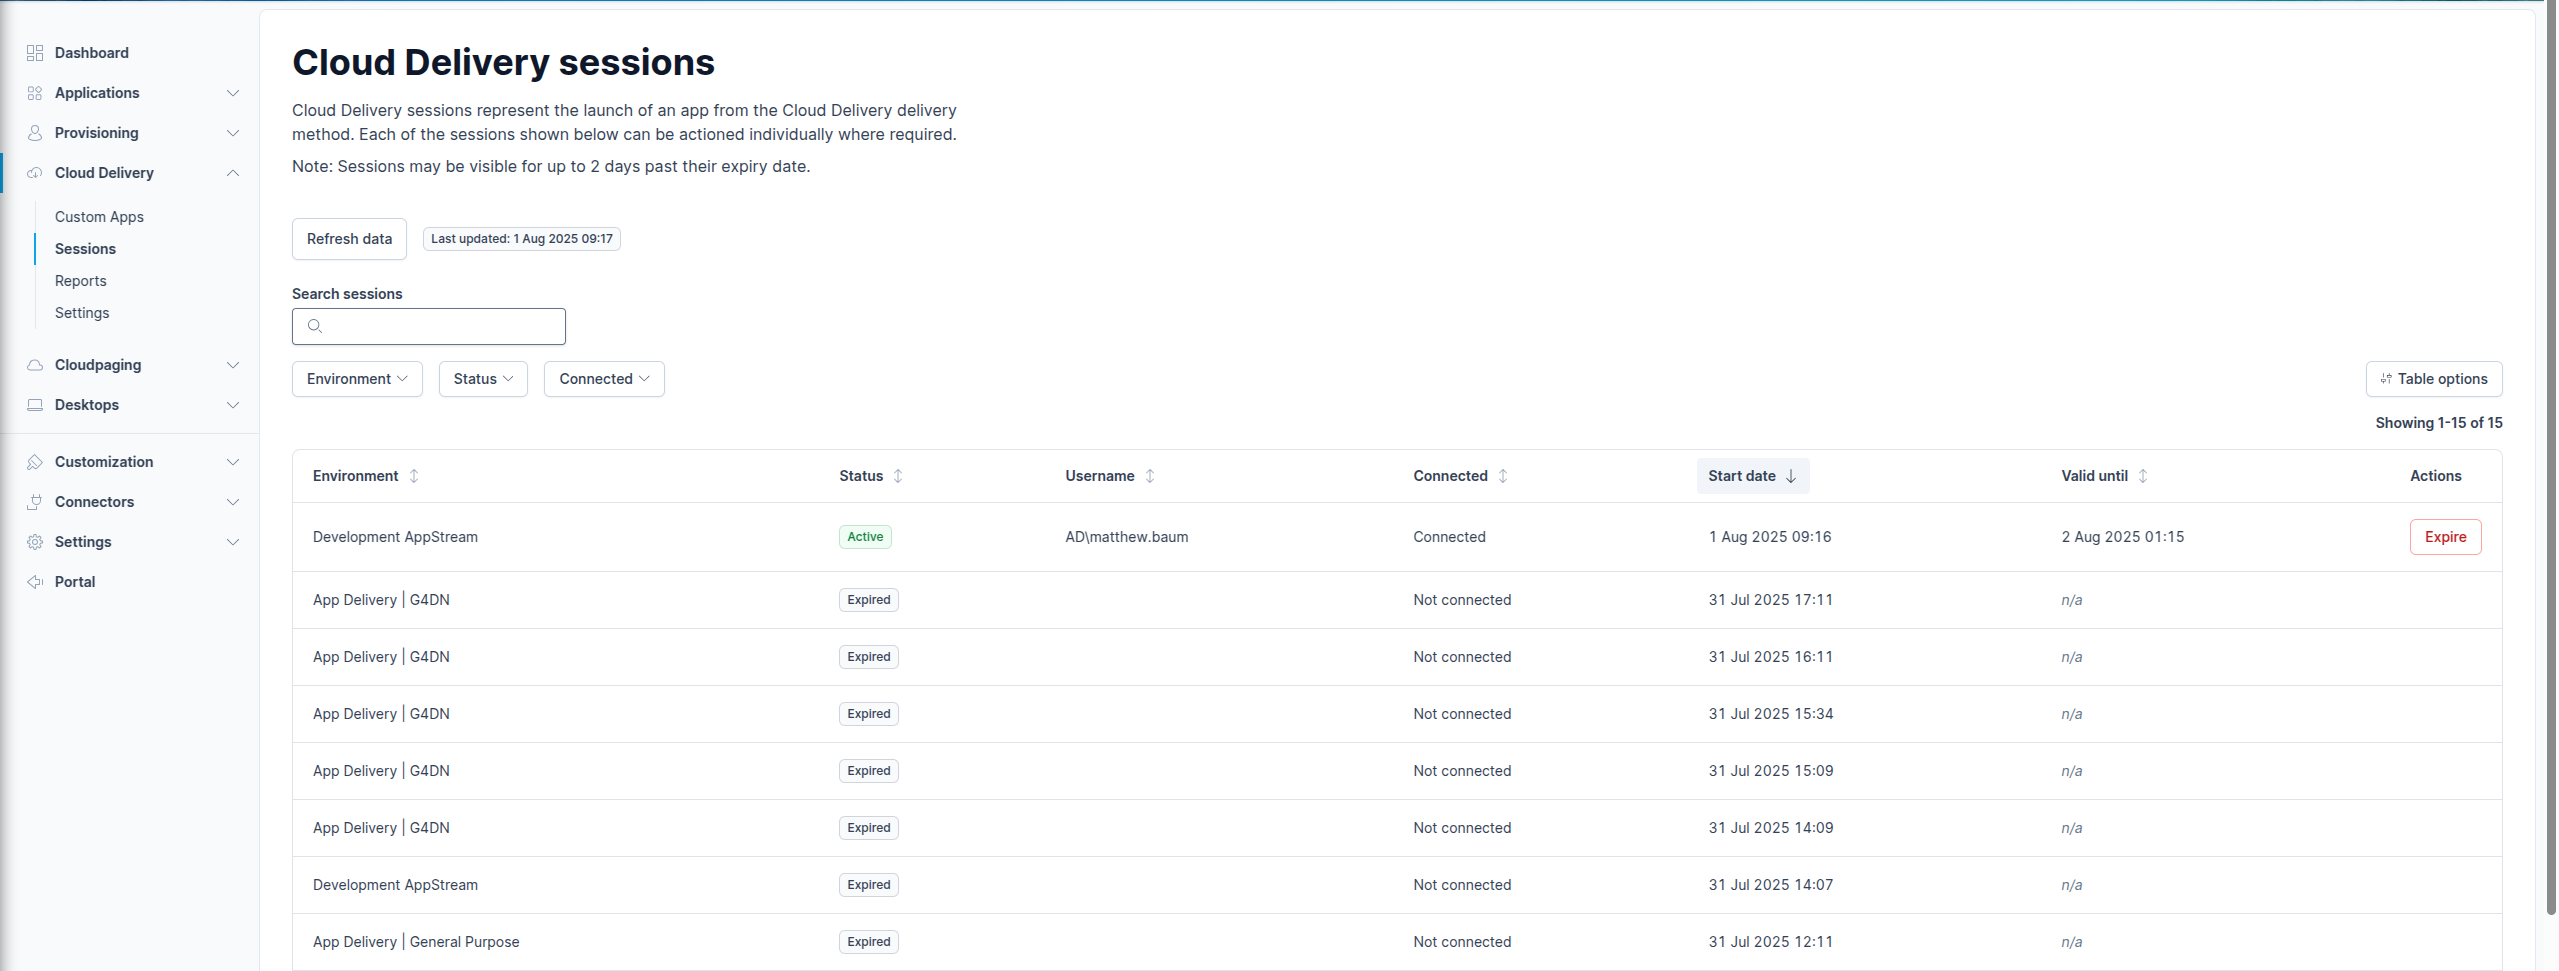Toggle Start date sort direction arrow
The width and height of the screenshot is (2559, 971).
(x=1791, y=476)
